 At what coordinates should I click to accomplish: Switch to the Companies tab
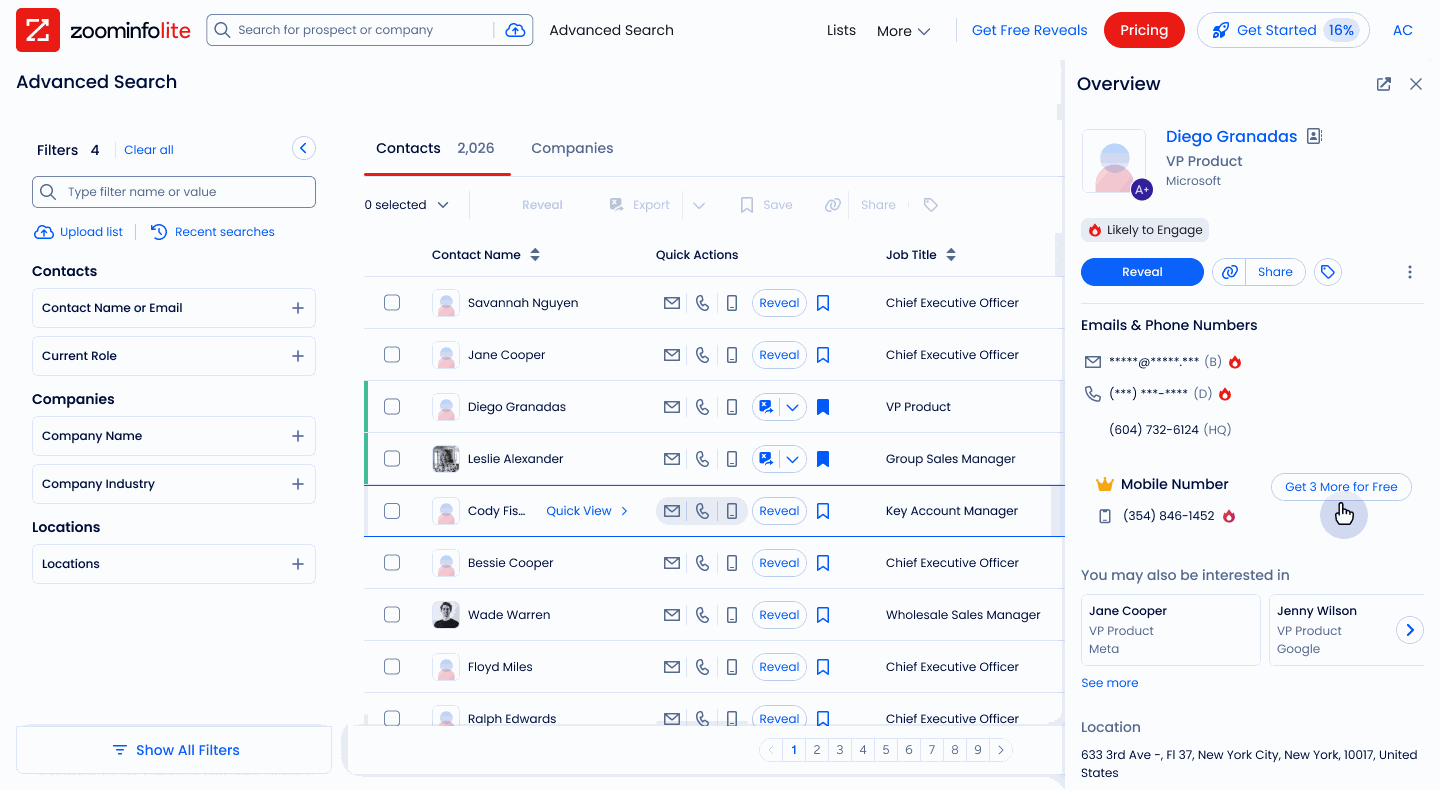coord(572,148)
